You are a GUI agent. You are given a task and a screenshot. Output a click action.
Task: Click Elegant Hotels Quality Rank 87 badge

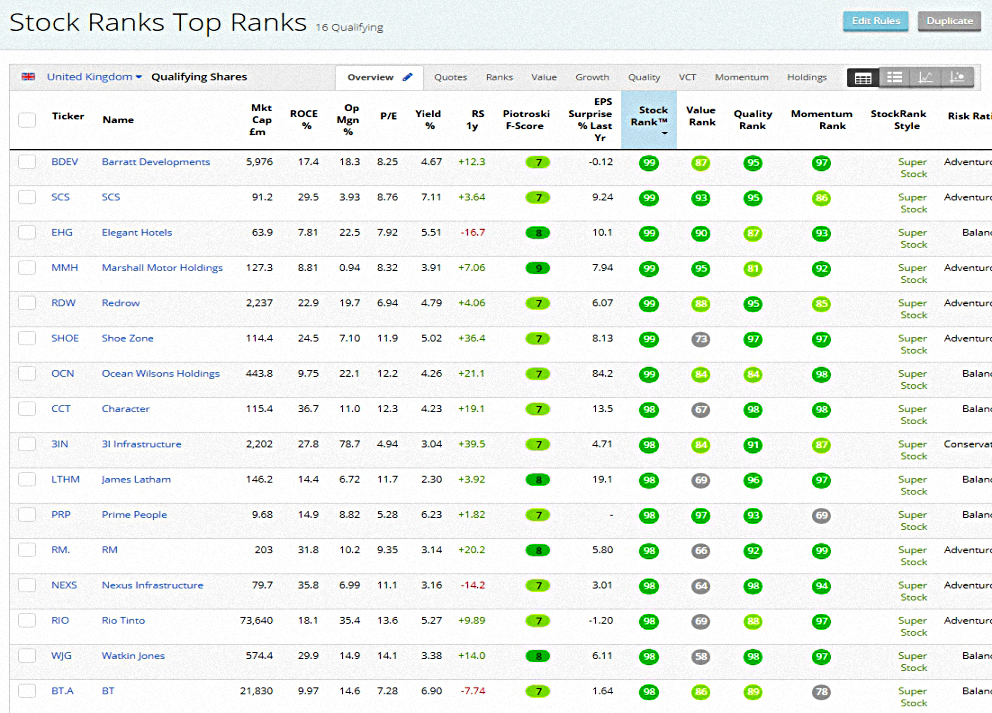[x=753, y=234]
